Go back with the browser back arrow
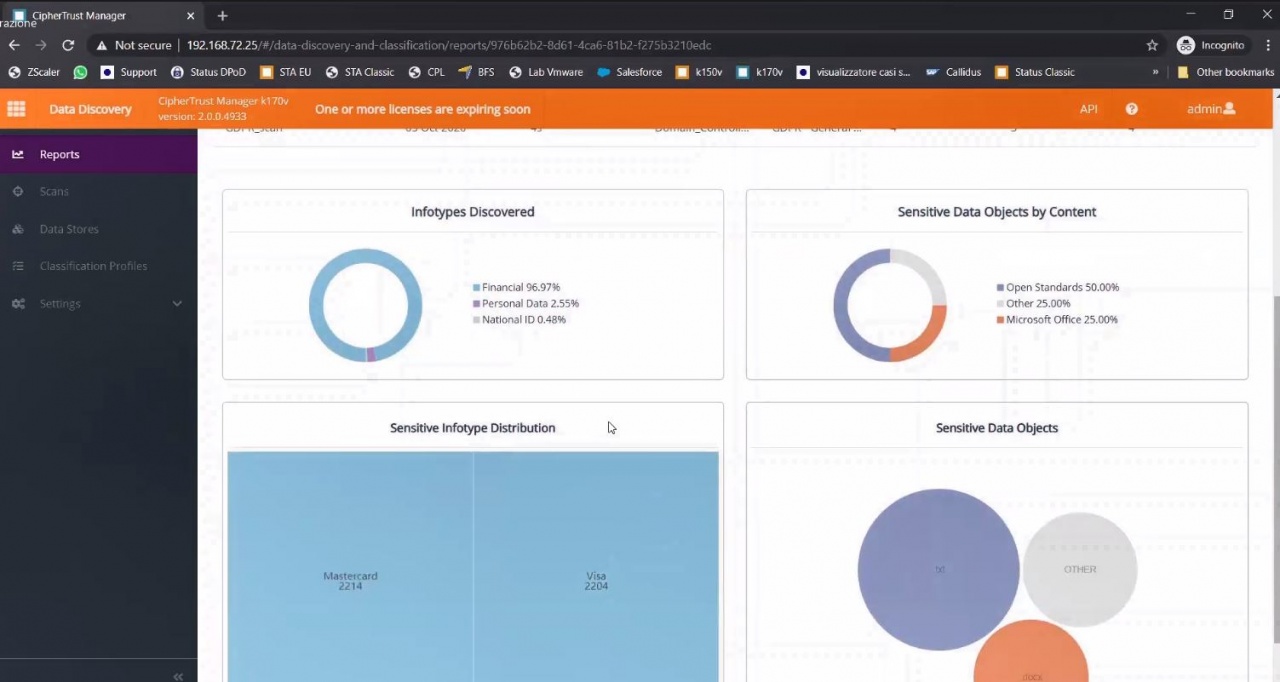1280x682 pixels. coord(14,45)
